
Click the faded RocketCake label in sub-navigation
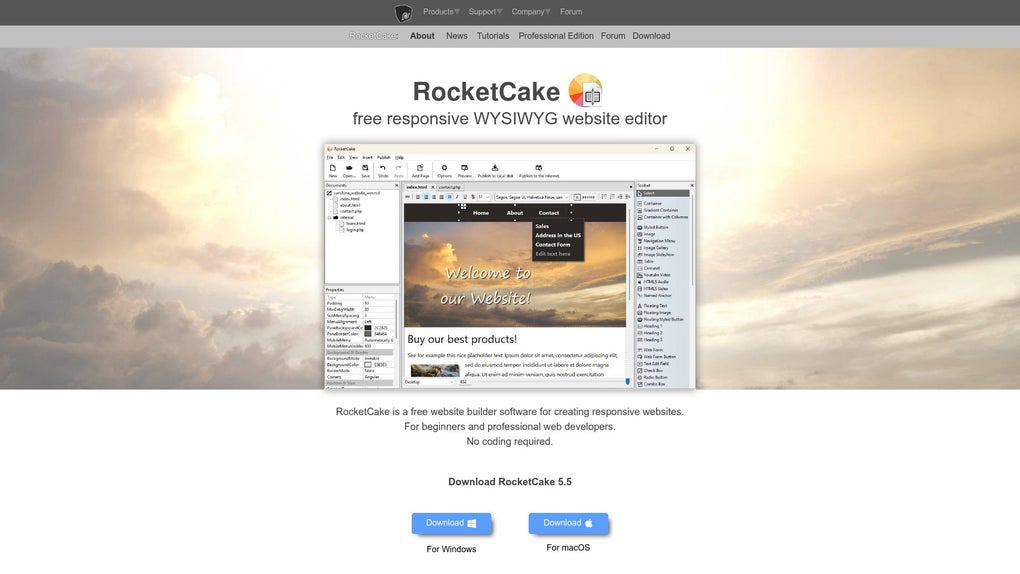click(373, 36)
